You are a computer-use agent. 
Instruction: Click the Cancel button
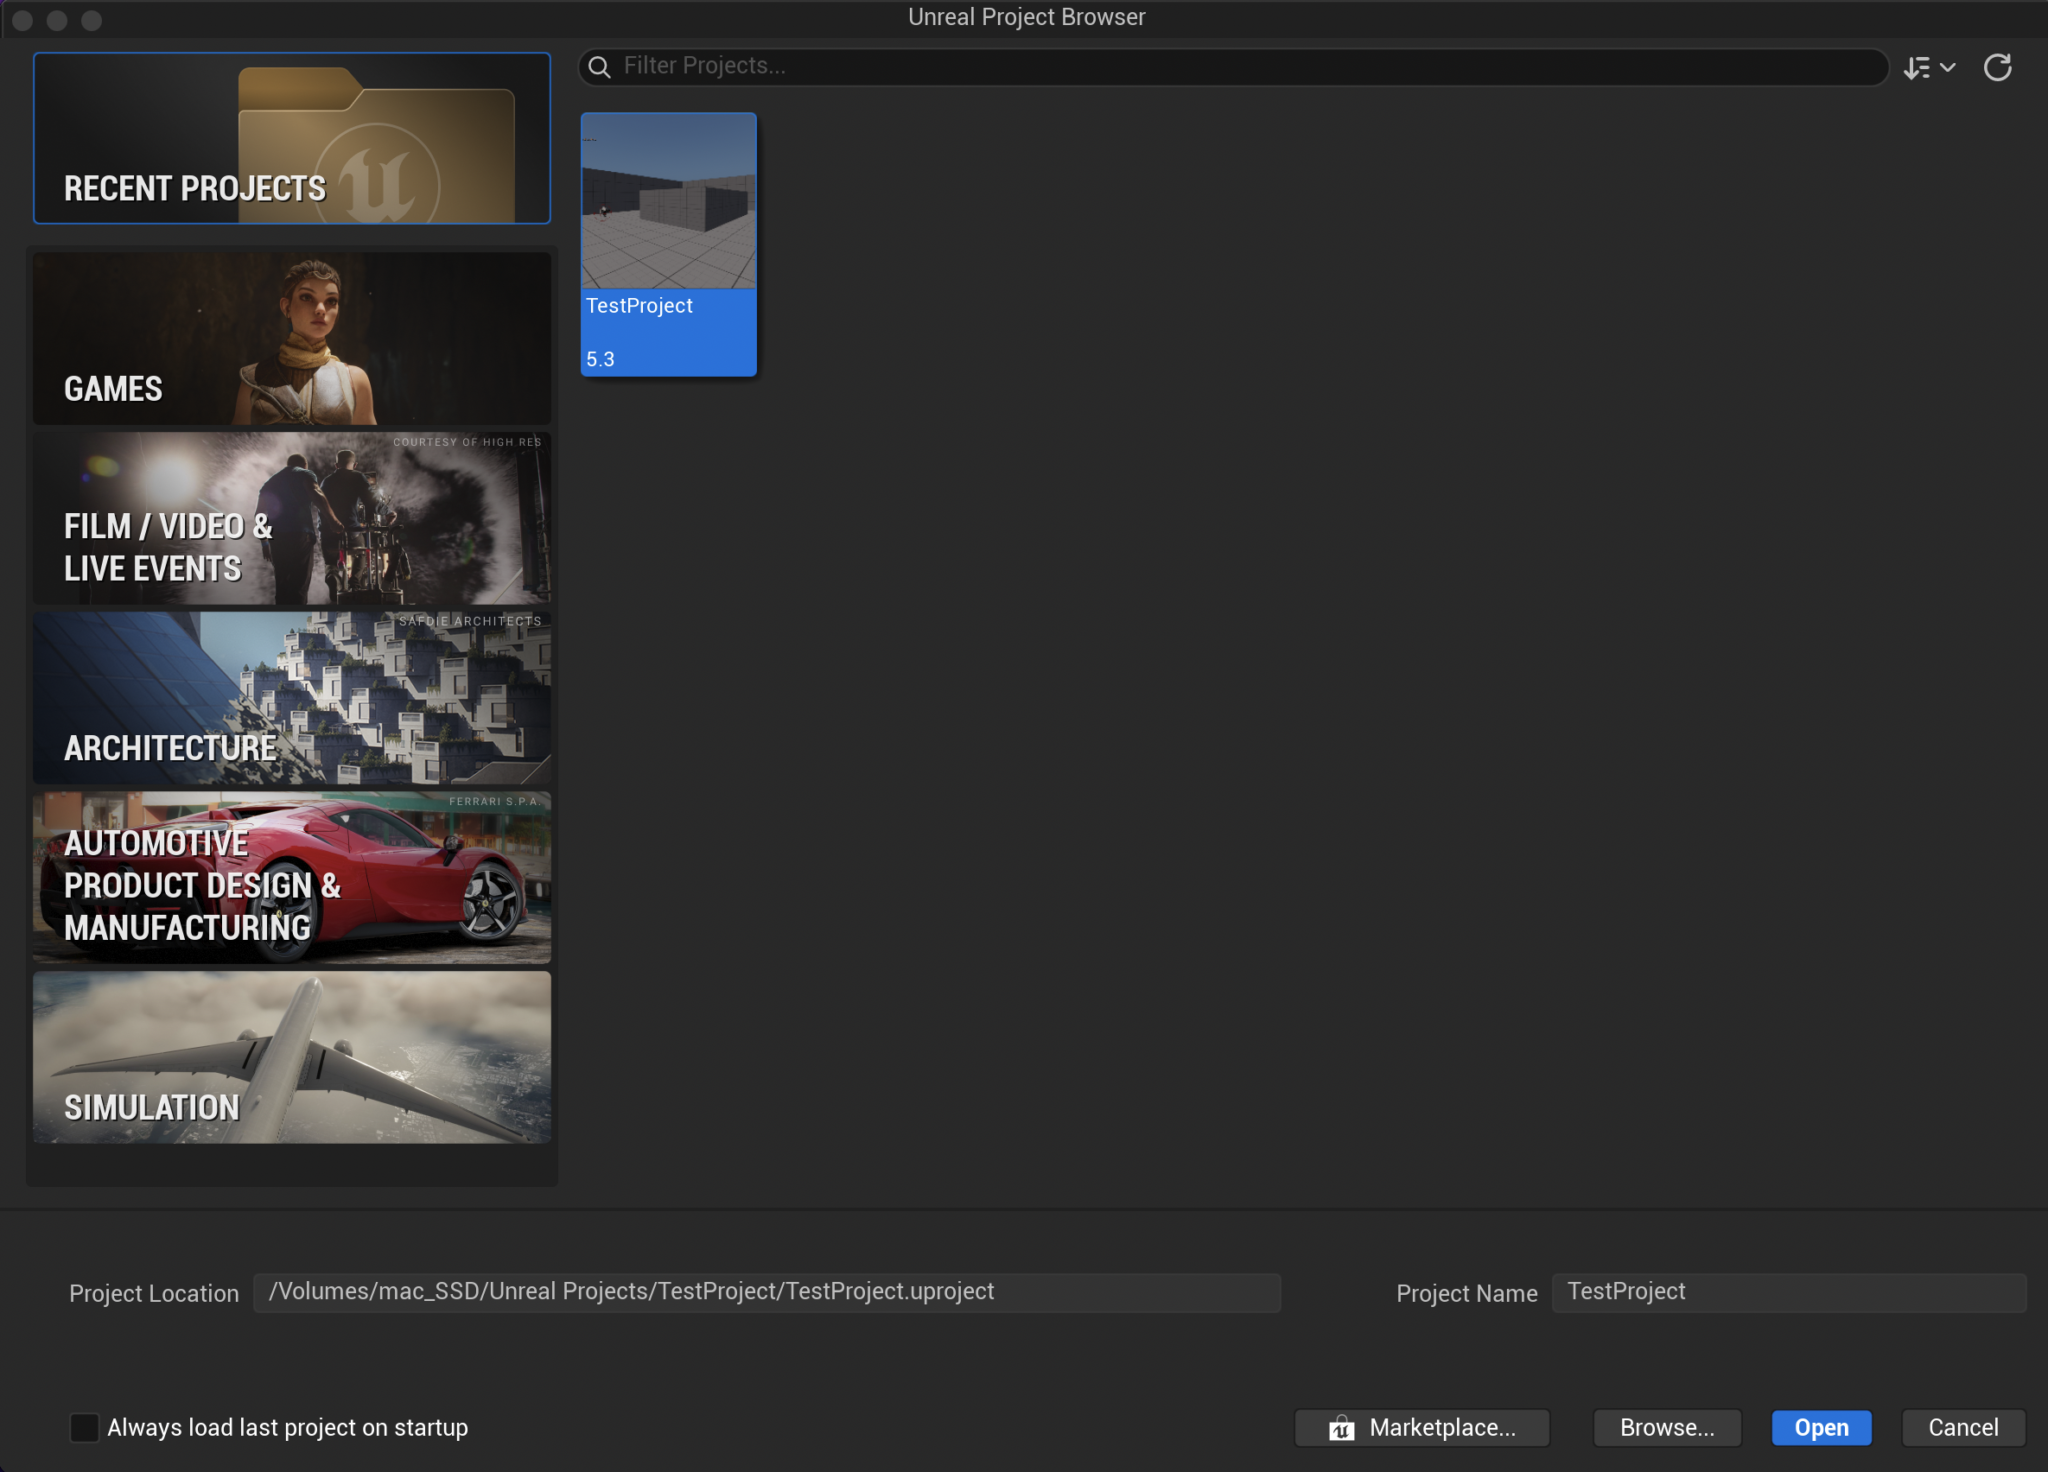point(1962,1428)
